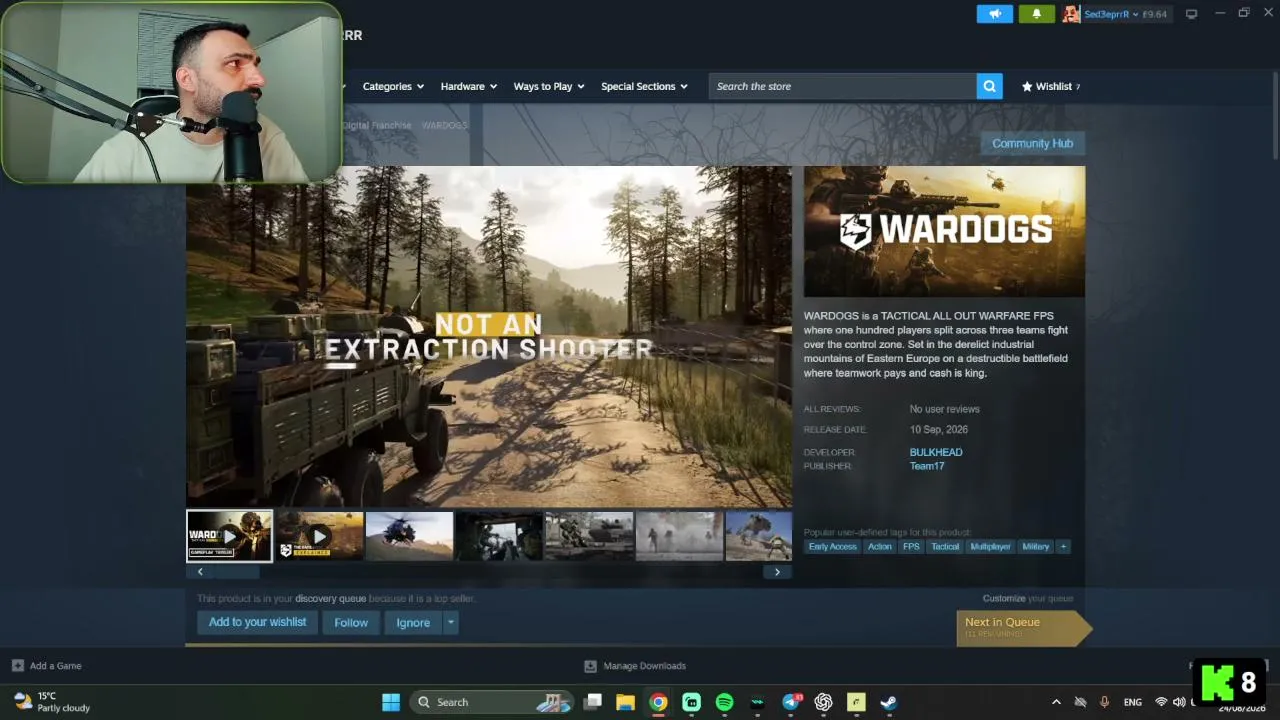
Task: Open Wi-Fi network settings in tray
Action: click(1161, 702)
